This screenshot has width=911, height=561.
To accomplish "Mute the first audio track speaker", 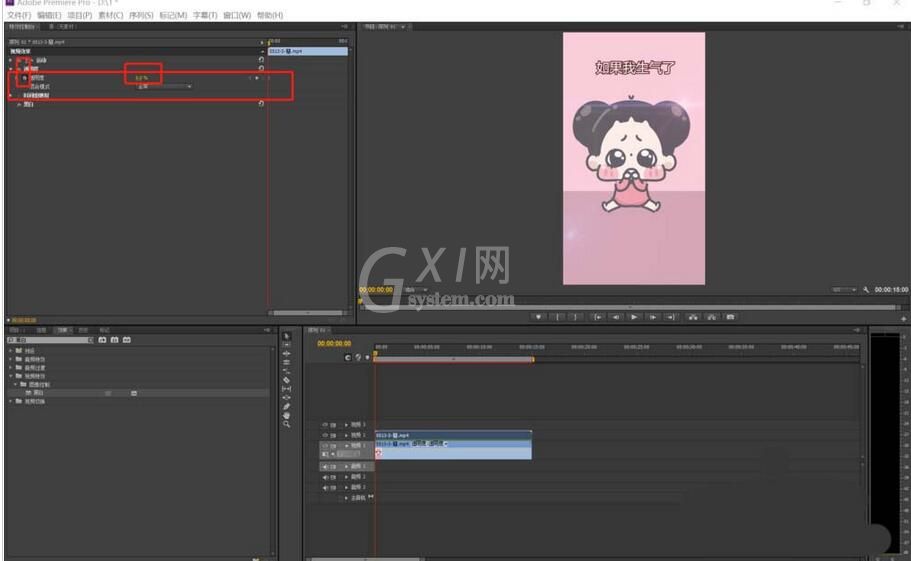I will (x=325, y=466).
